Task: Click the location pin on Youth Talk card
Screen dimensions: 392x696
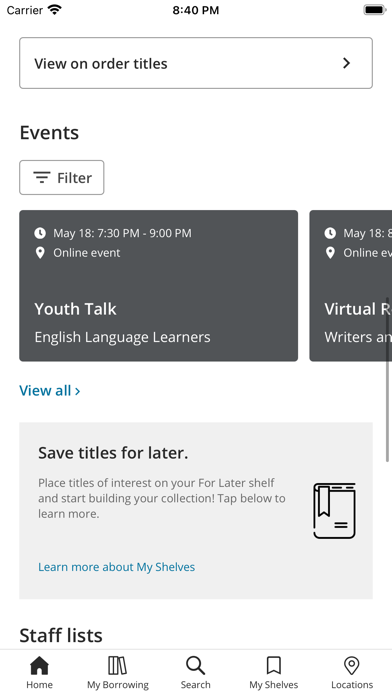Action: click(x=40, y=253)
